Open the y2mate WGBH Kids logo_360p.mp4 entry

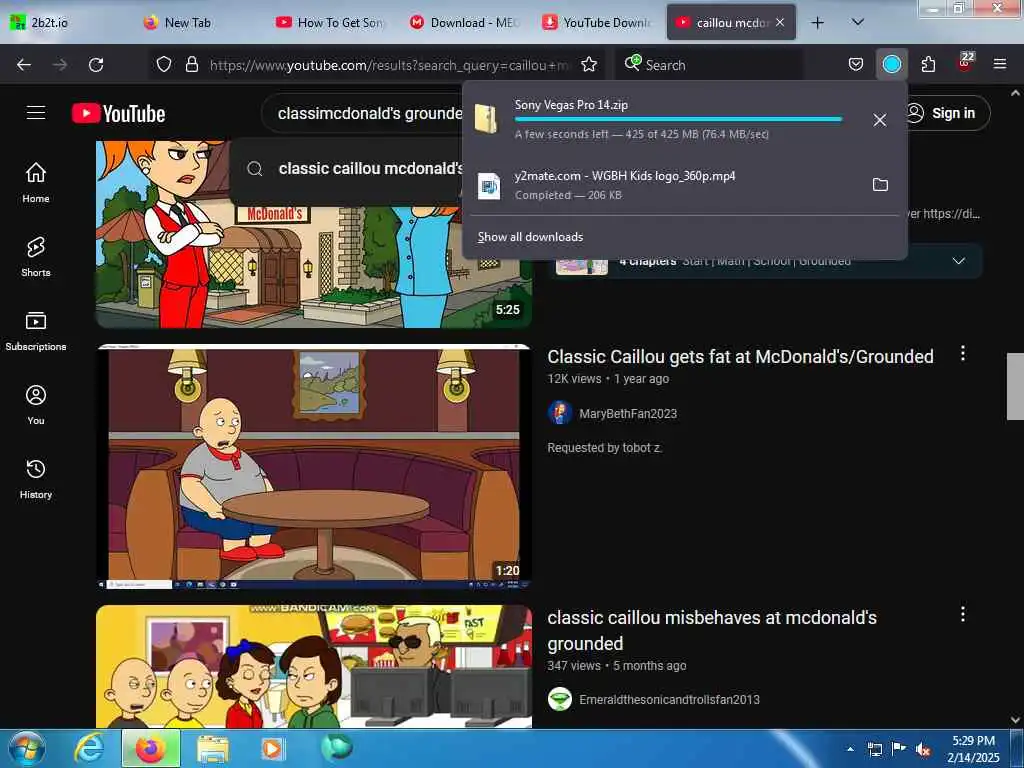(x=660, y=185)
